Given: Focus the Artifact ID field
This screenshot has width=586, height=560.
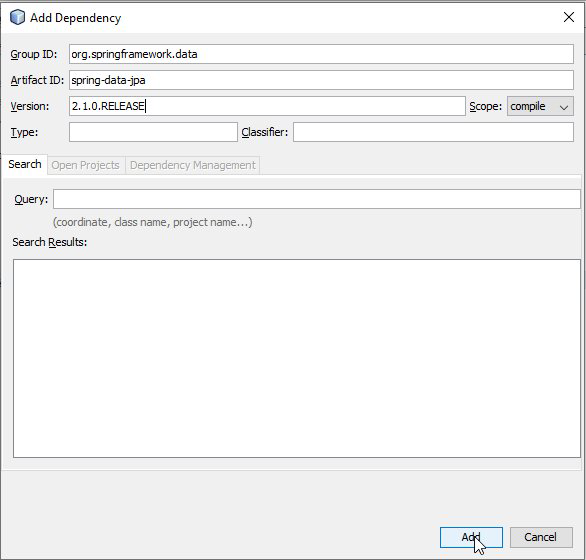Looking at the screenshot, I should point(321,80).
